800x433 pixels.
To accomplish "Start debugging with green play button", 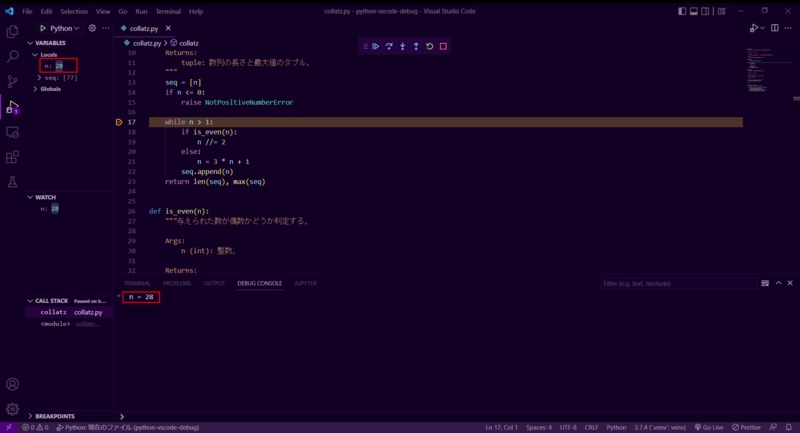I will coord(43,29).
